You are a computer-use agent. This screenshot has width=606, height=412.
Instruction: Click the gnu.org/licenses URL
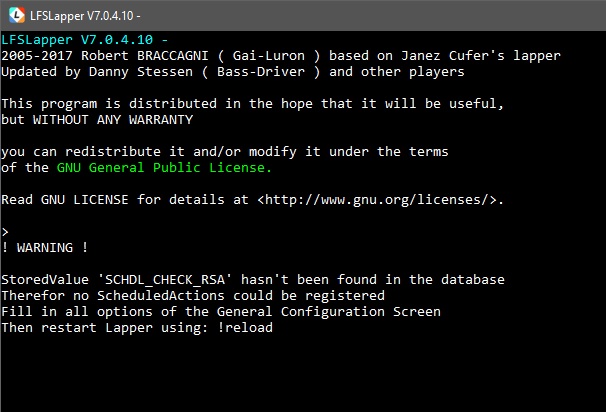[x=378, y=200]
